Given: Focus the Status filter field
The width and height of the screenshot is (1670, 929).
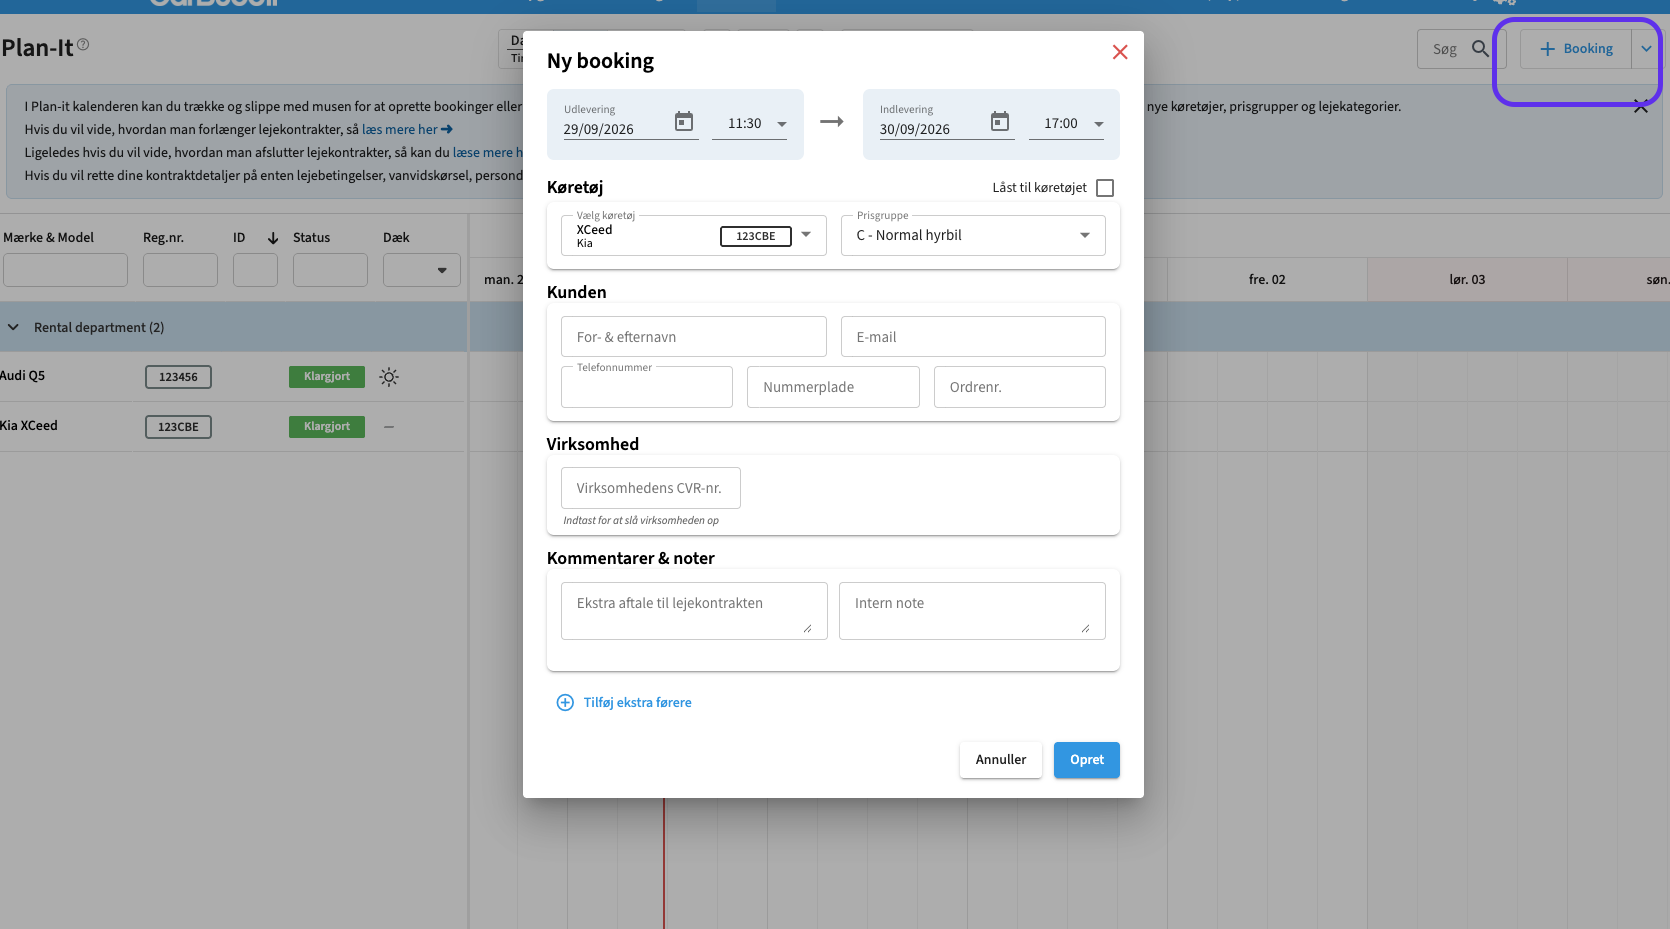Looking at the screenshot, I should (x=330, y=270).
